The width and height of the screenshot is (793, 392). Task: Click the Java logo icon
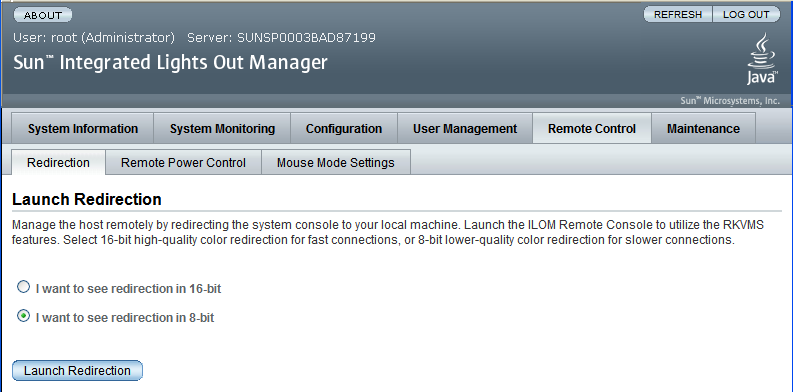(x=762, y=59)
